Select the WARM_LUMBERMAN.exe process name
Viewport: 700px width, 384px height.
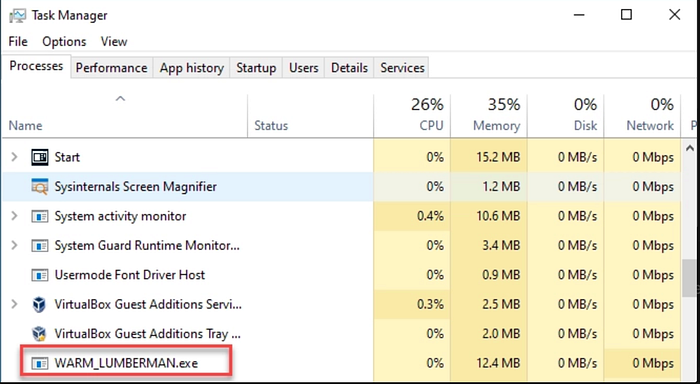point(126,363)
